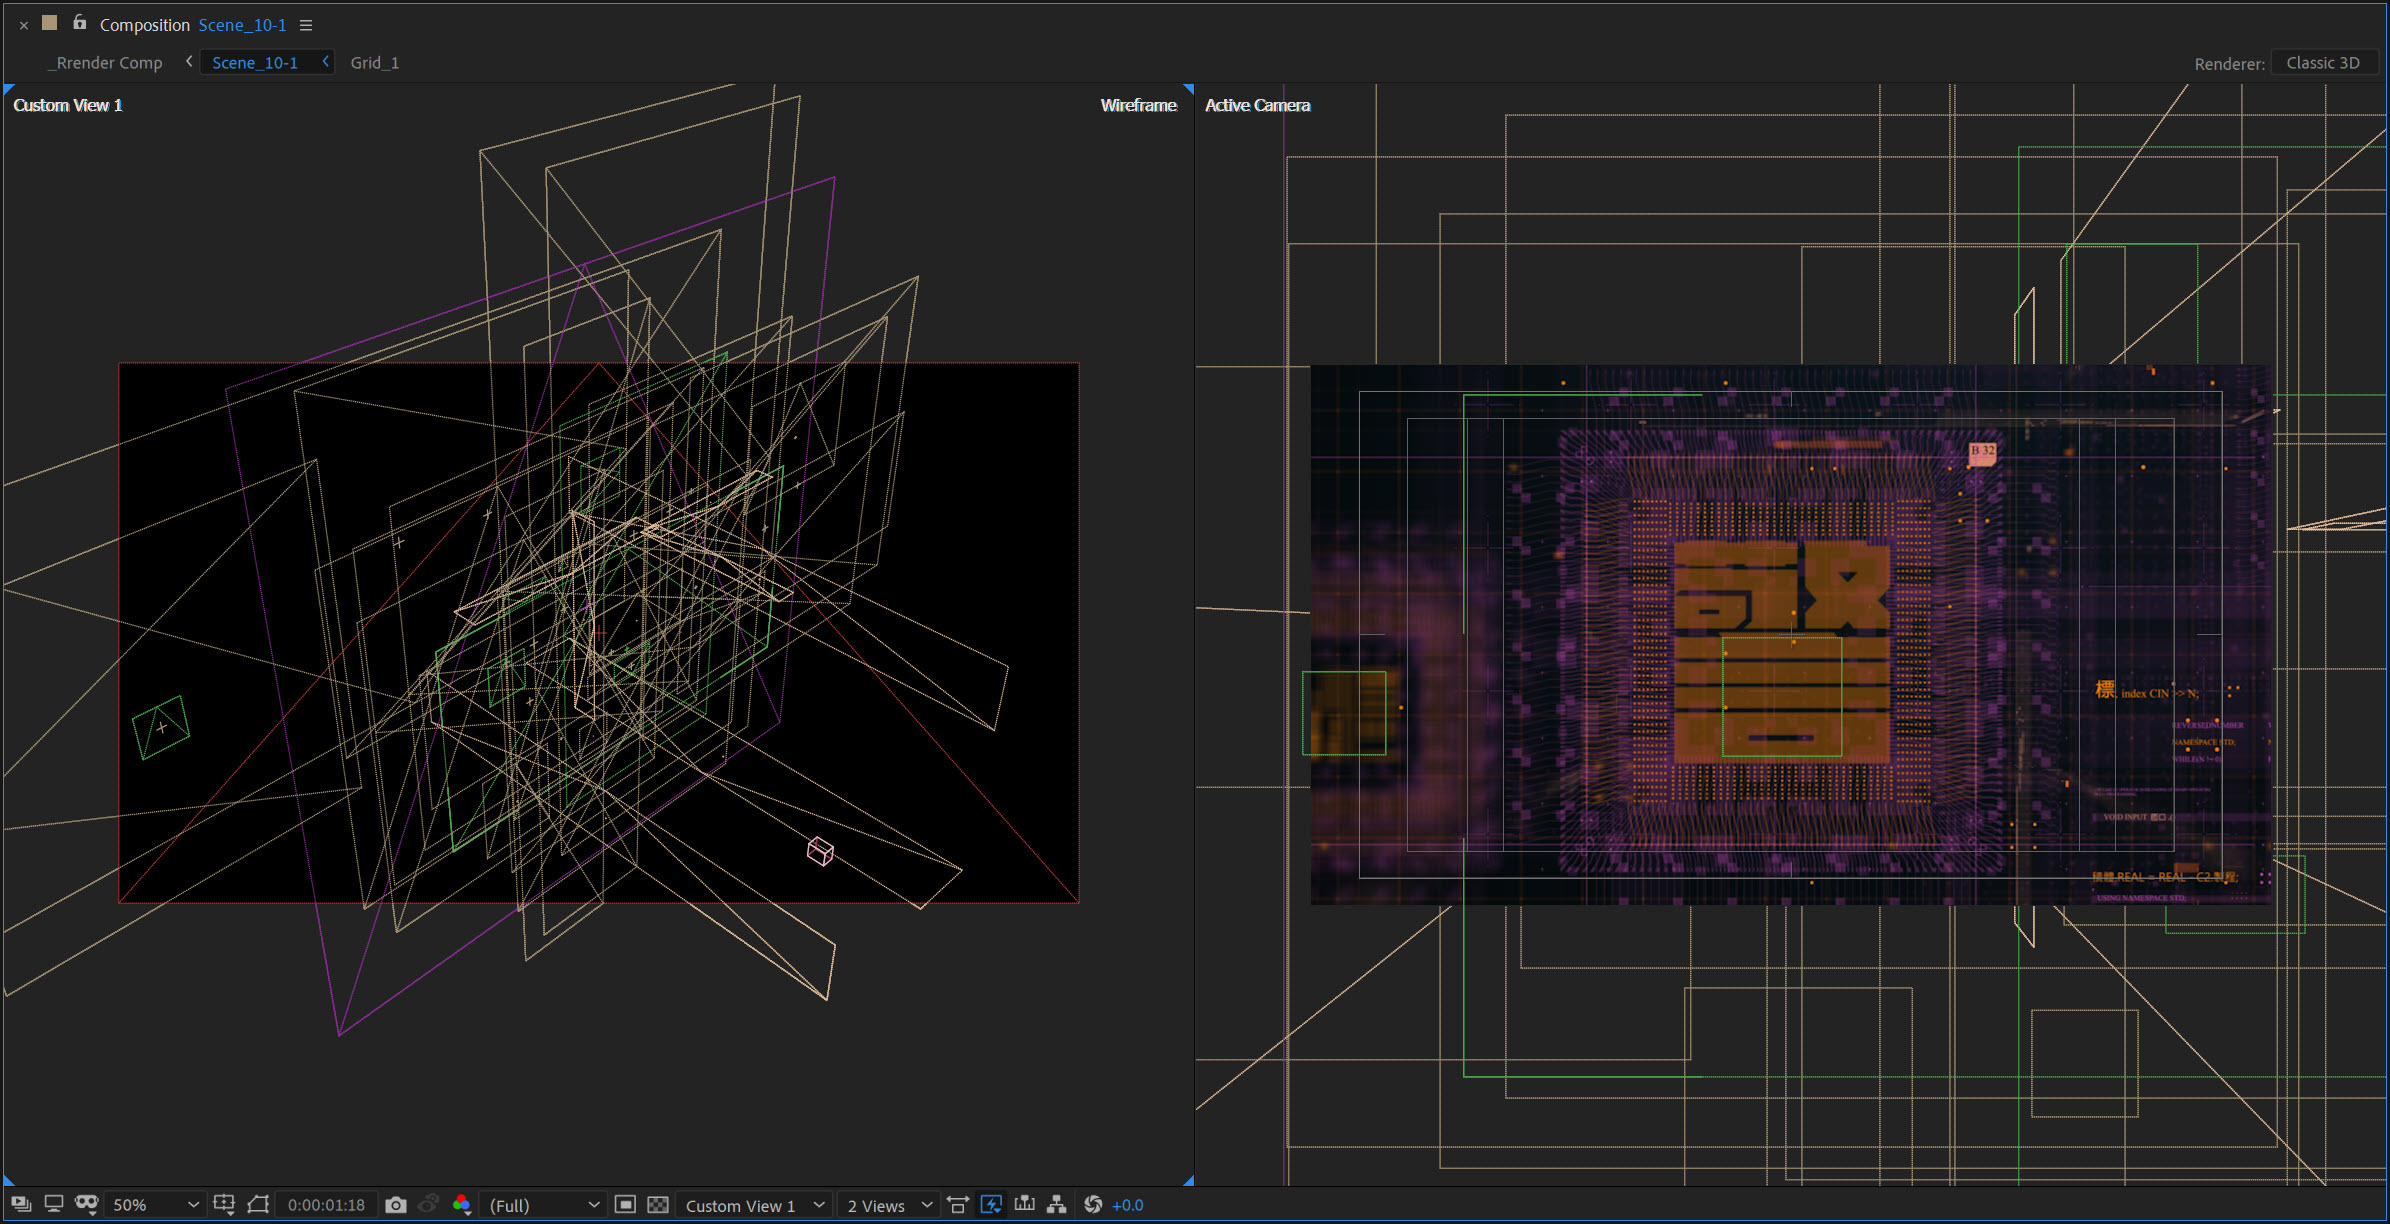Click the Classic 3D renderer button
This screenshot has height=1224, width=2390.
pos(2322,63)
